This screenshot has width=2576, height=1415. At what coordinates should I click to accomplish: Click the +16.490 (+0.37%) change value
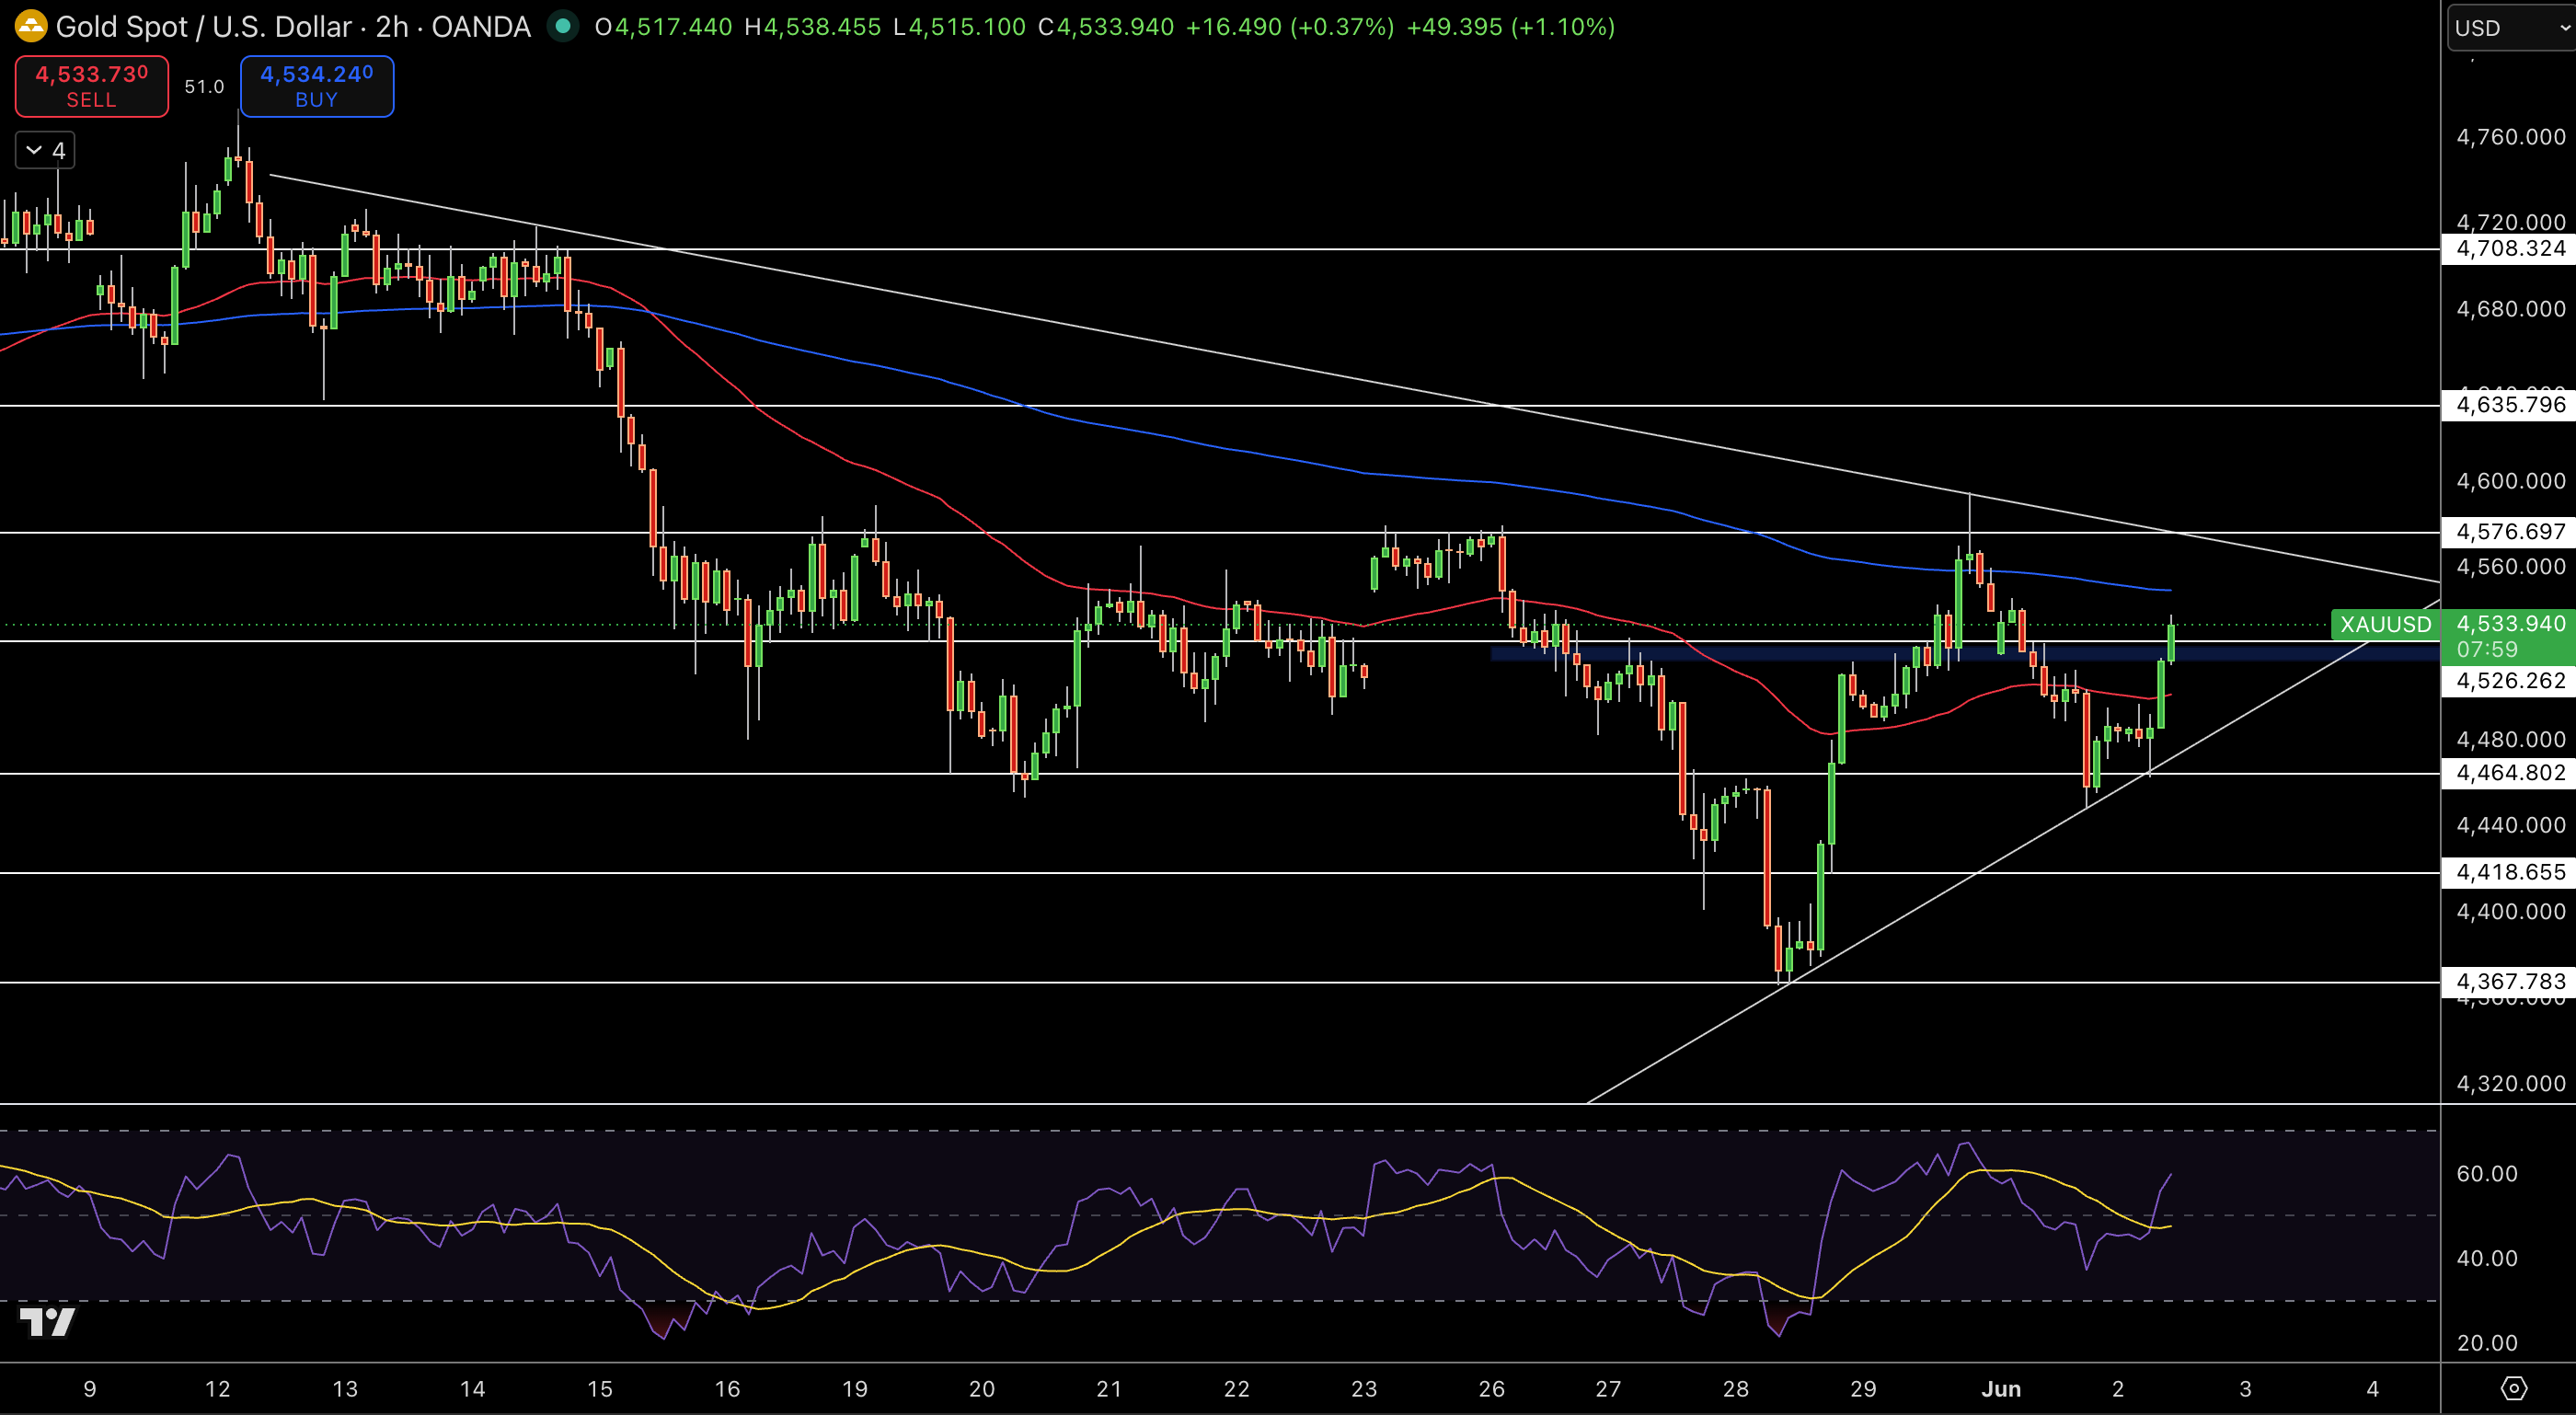(1290, 27)
